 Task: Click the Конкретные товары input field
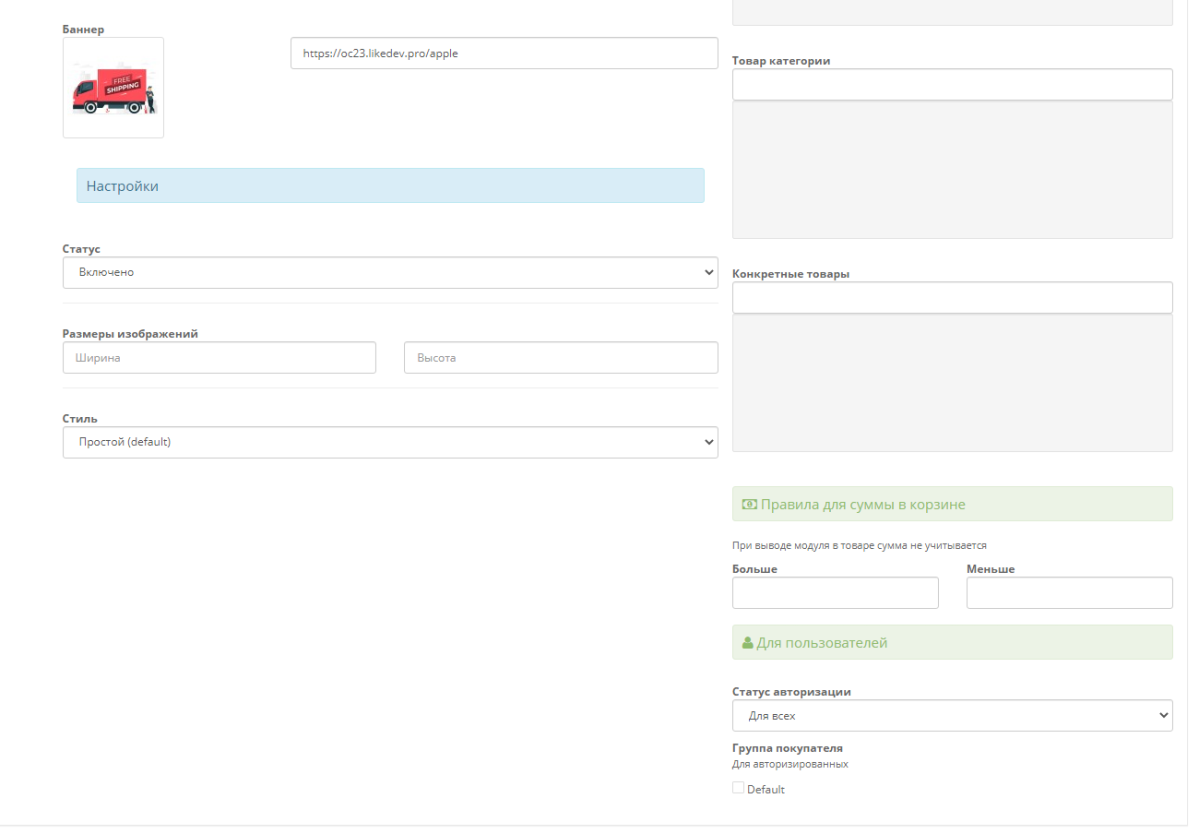click(x=952, y=298)
